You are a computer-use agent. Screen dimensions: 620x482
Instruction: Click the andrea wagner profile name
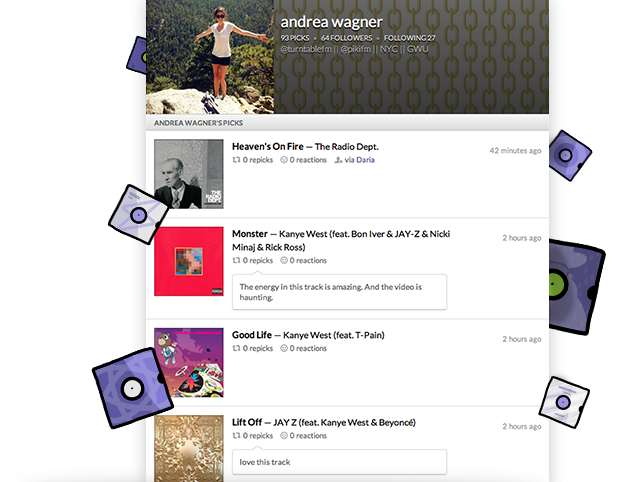[x=331, y=22]
